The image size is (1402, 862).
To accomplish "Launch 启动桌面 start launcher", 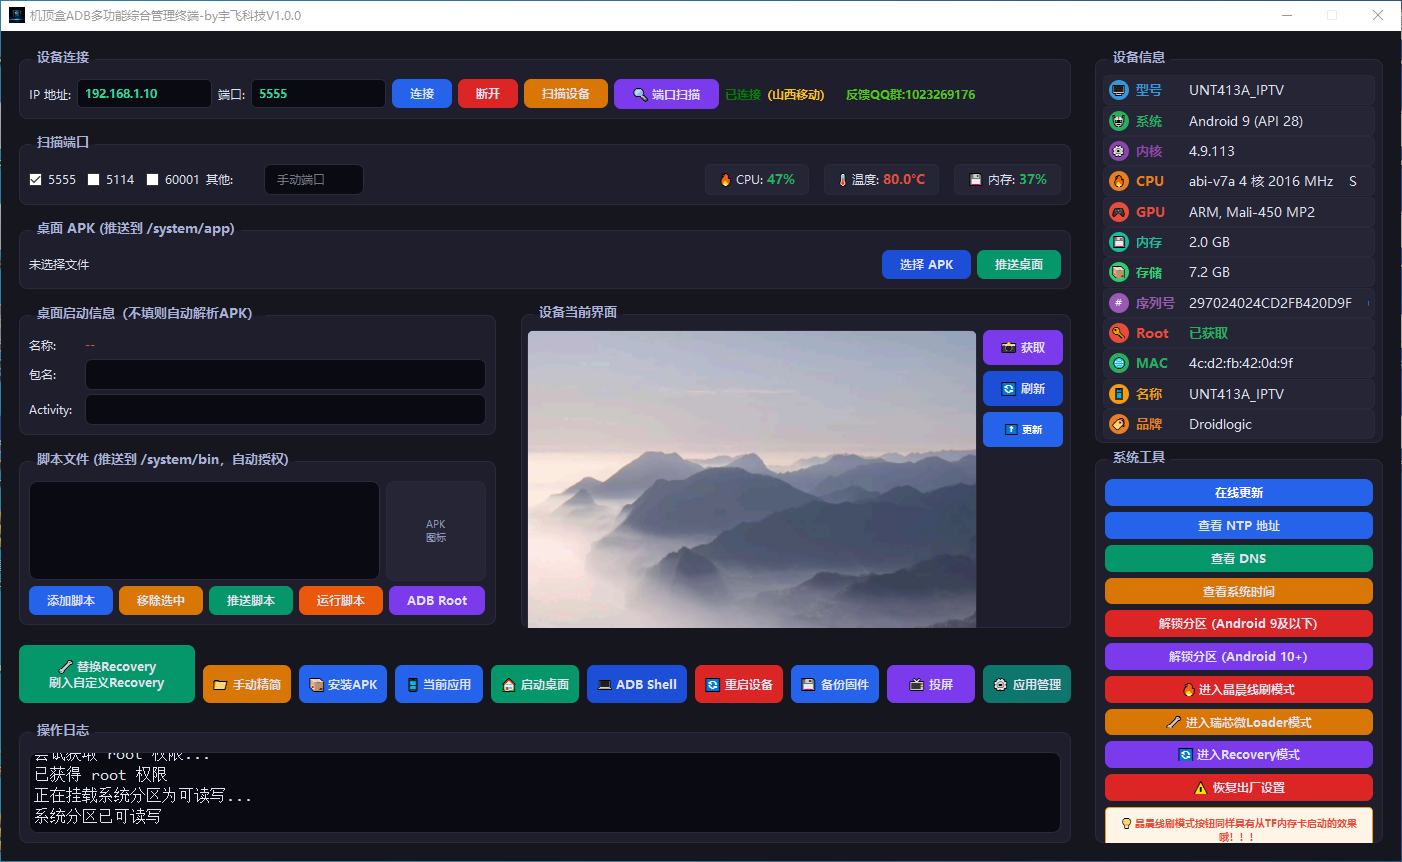I will tap(535, 684).
